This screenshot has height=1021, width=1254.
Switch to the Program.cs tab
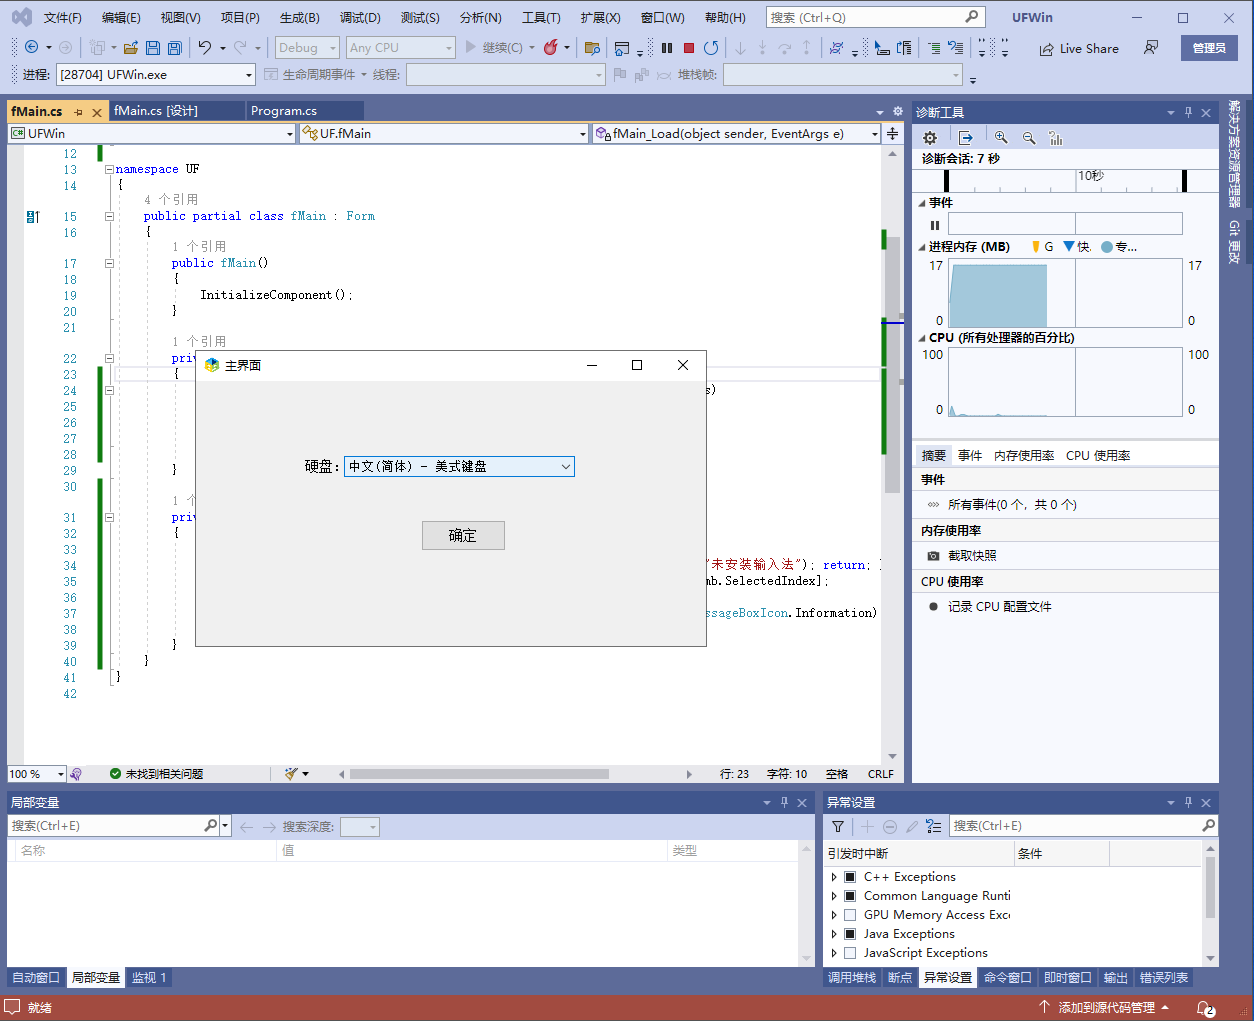[x=284, y=111]
